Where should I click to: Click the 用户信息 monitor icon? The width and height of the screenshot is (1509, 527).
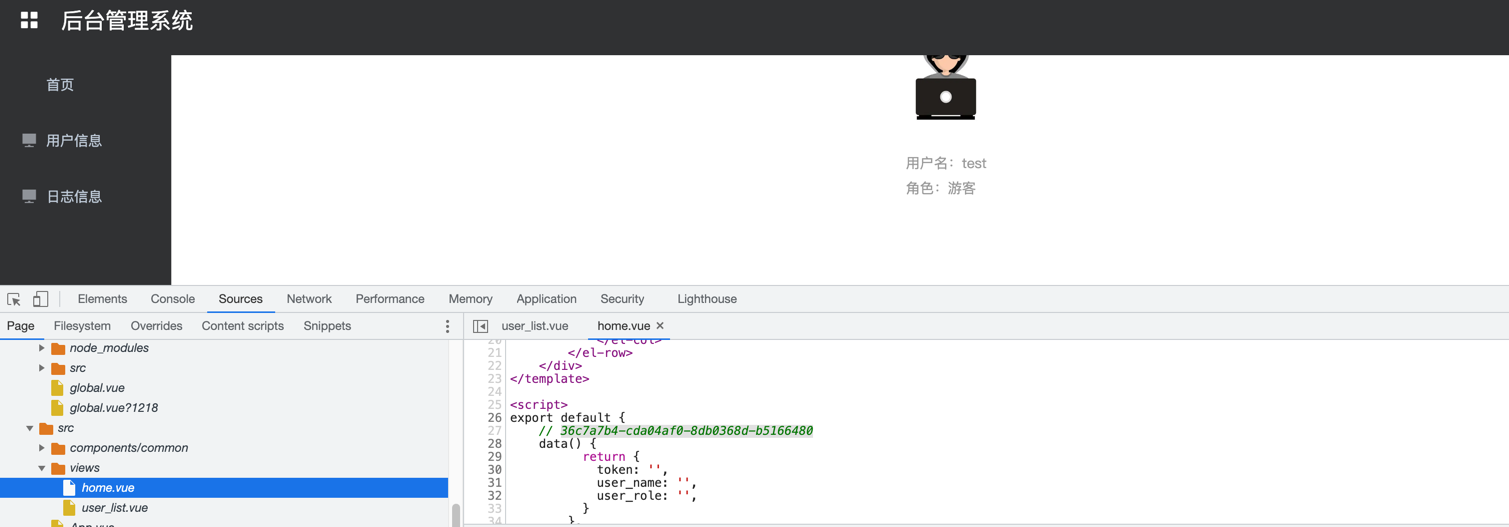tap(29, 141)
